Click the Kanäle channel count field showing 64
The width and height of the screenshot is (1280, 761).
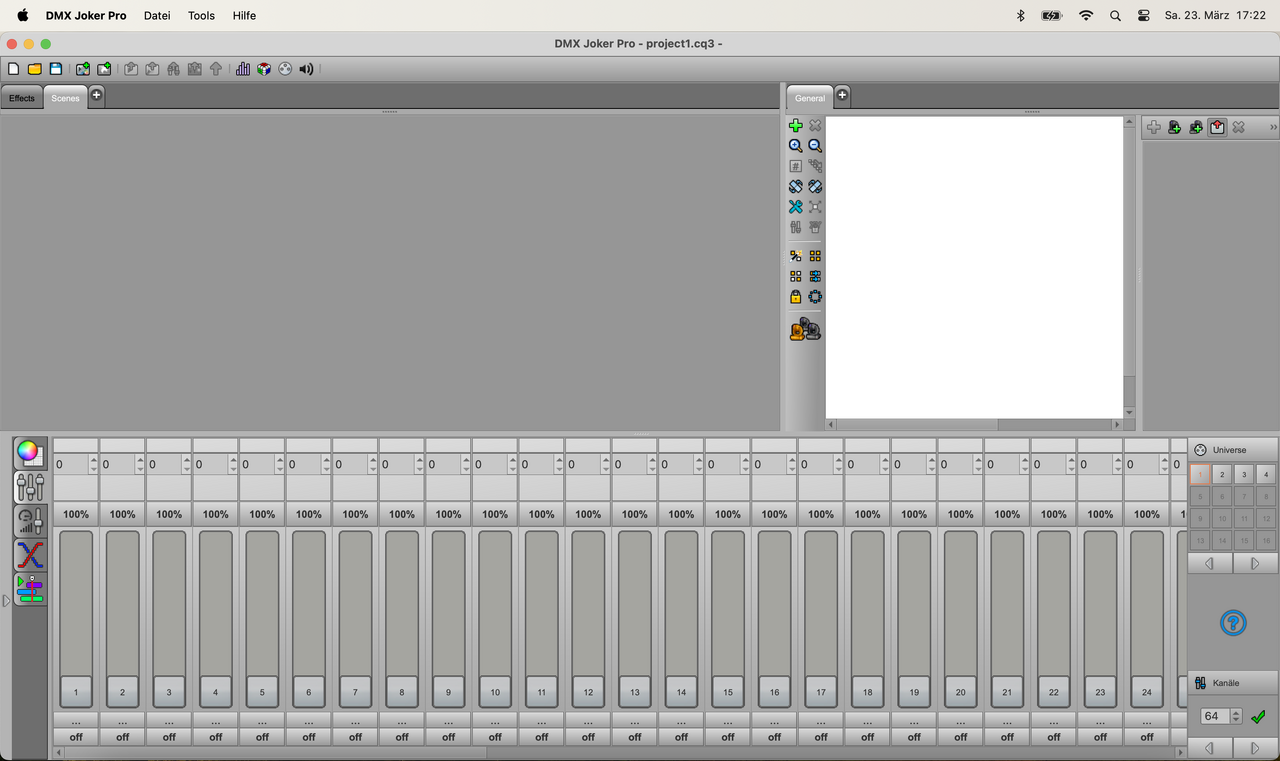pos(1214,716)
